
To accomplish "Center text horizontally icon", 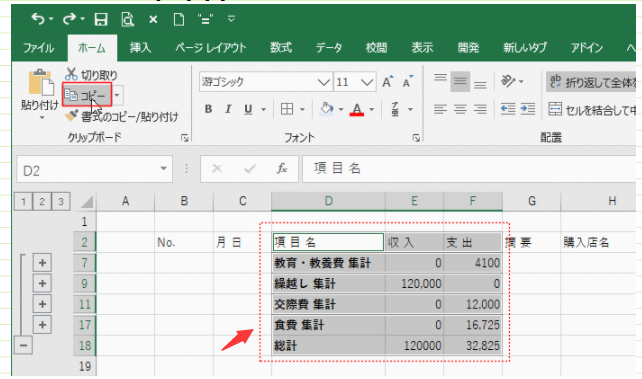I will [x=460, y=109].
